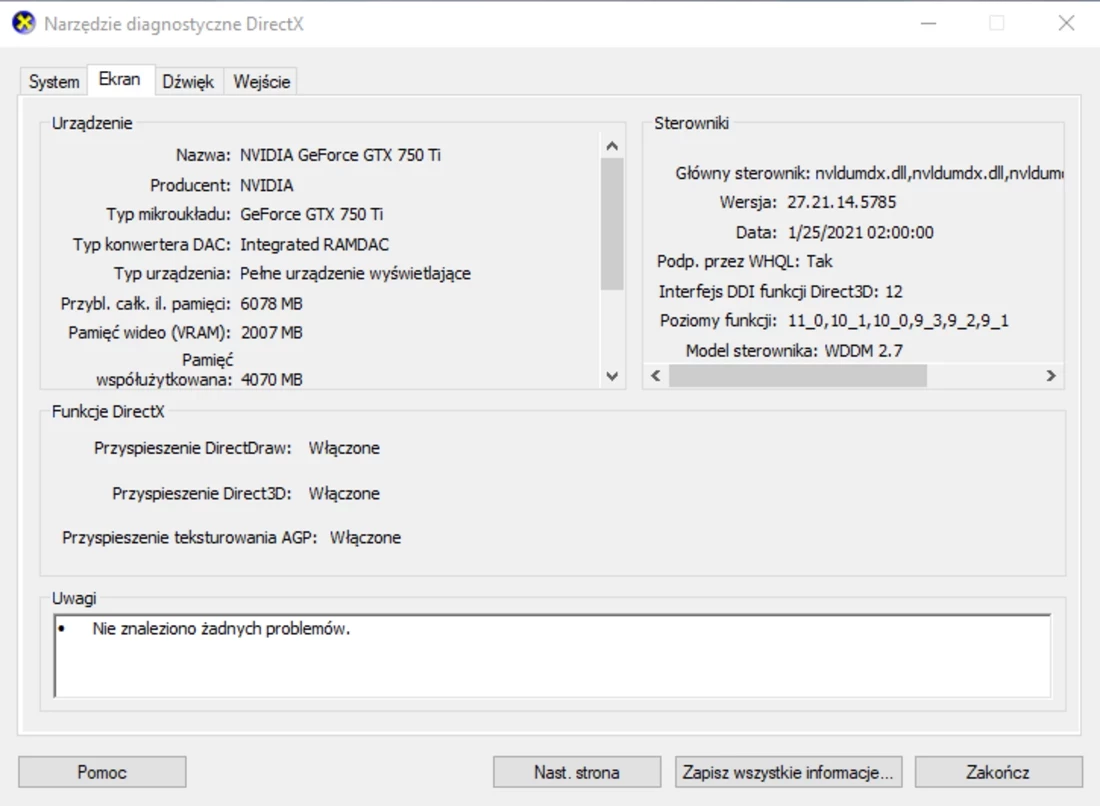The image size is (1100, 806).
Task: Click 'Integrated RAMDAC' value
Action: click(x=314, y=244)
